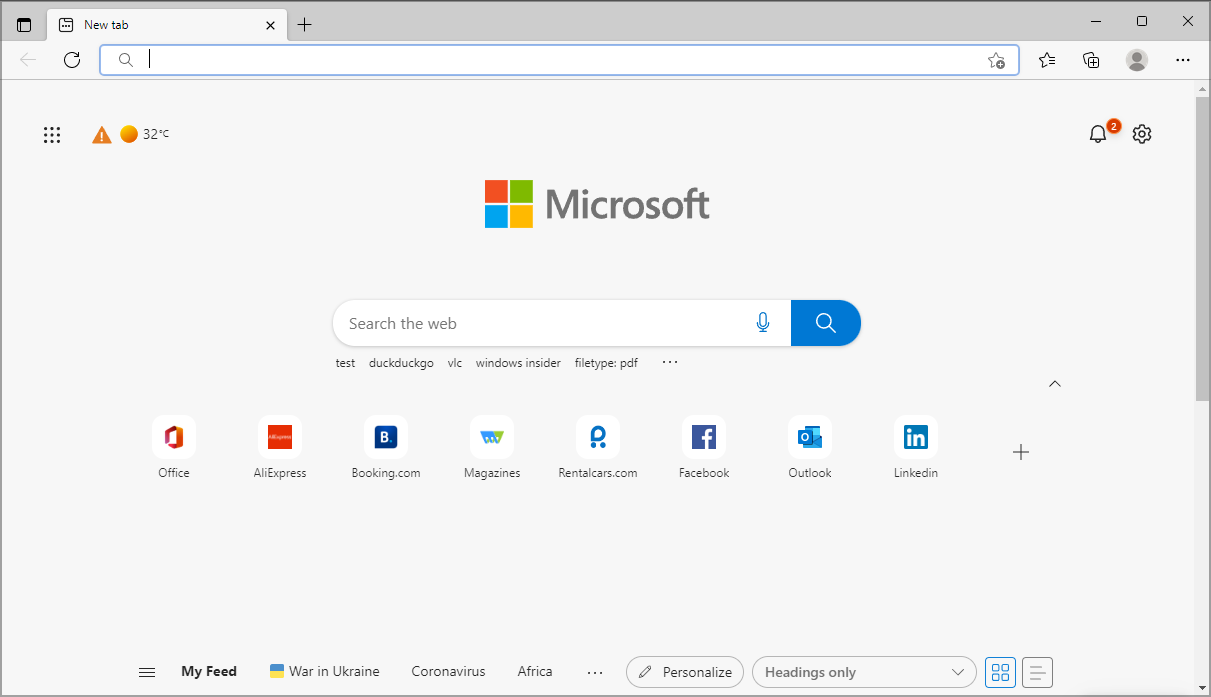This screenshot has width=1211, height=697.
Task: Select the War in Ukraine tab
Action: point(325,672)
